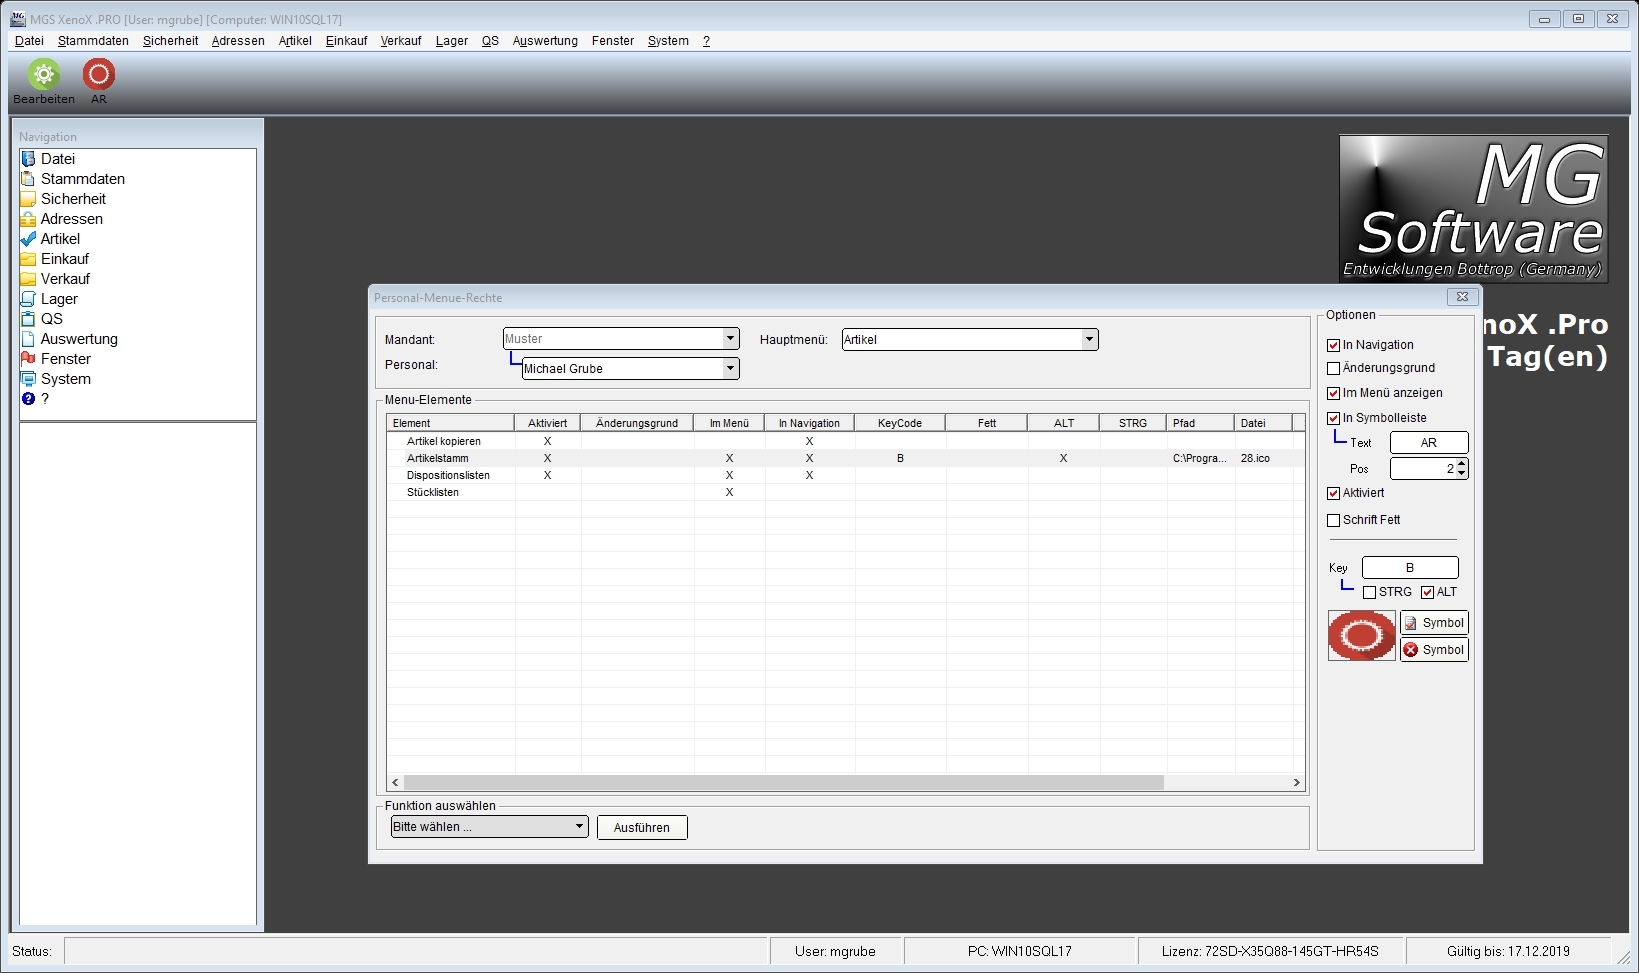1639x973 pixels.
Task: Toggle the Aktiviert checkbox
Action: click(x=1333, y=493)
